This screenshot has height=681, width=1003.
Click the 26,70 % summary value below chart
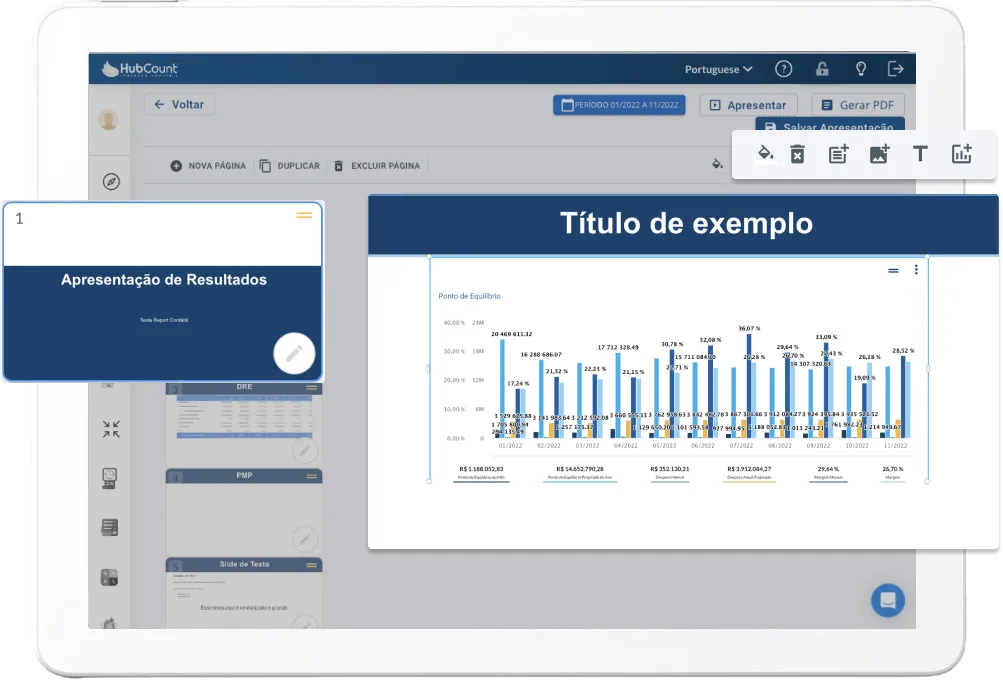click(x=893, y=469)
